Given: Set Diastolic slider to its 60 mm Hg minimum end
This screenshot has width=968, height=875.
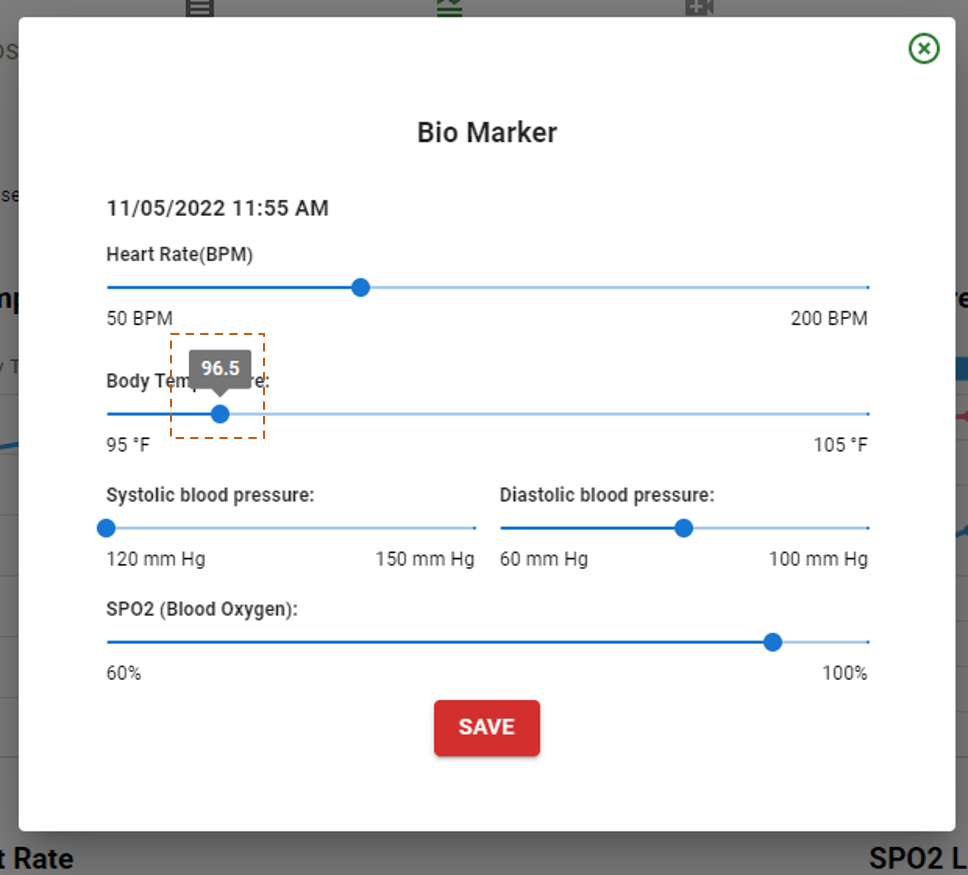Looking at the screenshot, I should point(502,528).
